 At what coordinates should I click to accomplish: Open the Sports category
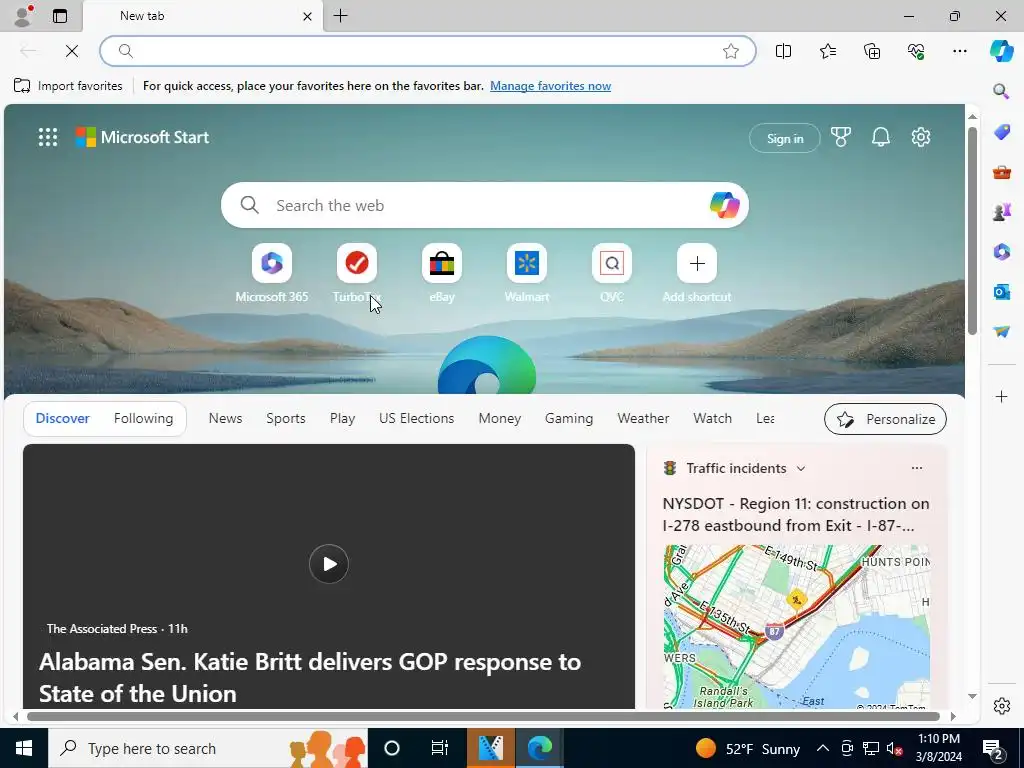click(285, 418)
